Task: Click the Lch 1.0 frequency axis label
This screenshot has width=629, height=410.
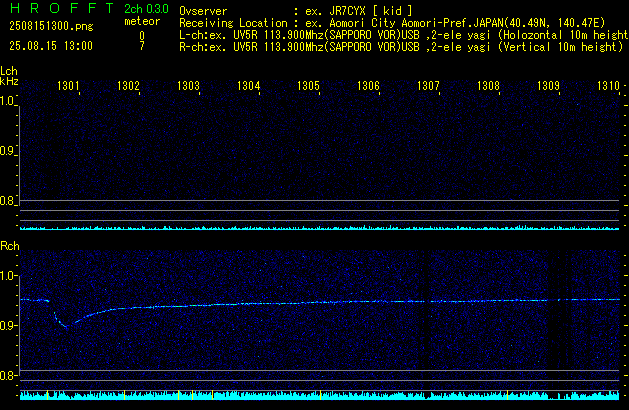Action: (7, 101)
